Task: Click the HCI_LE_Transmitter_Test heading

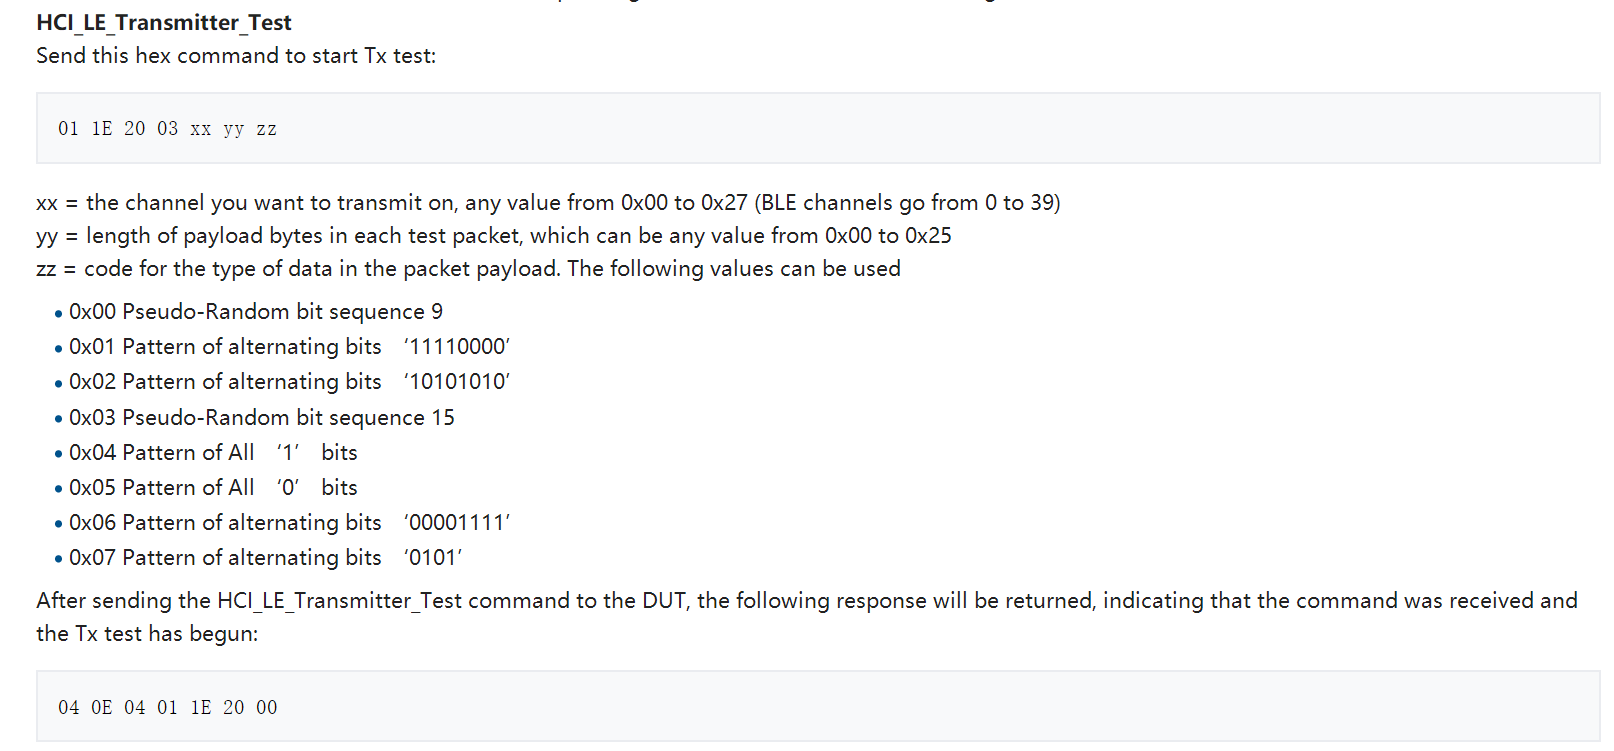Action: pos(164,22)
